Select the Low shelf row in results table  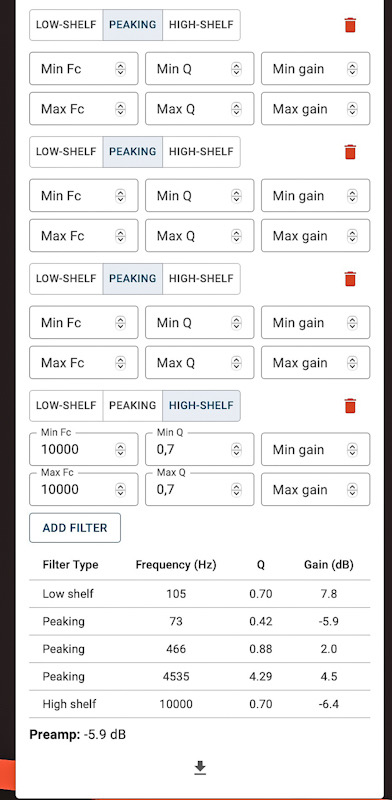coord(200,594)
